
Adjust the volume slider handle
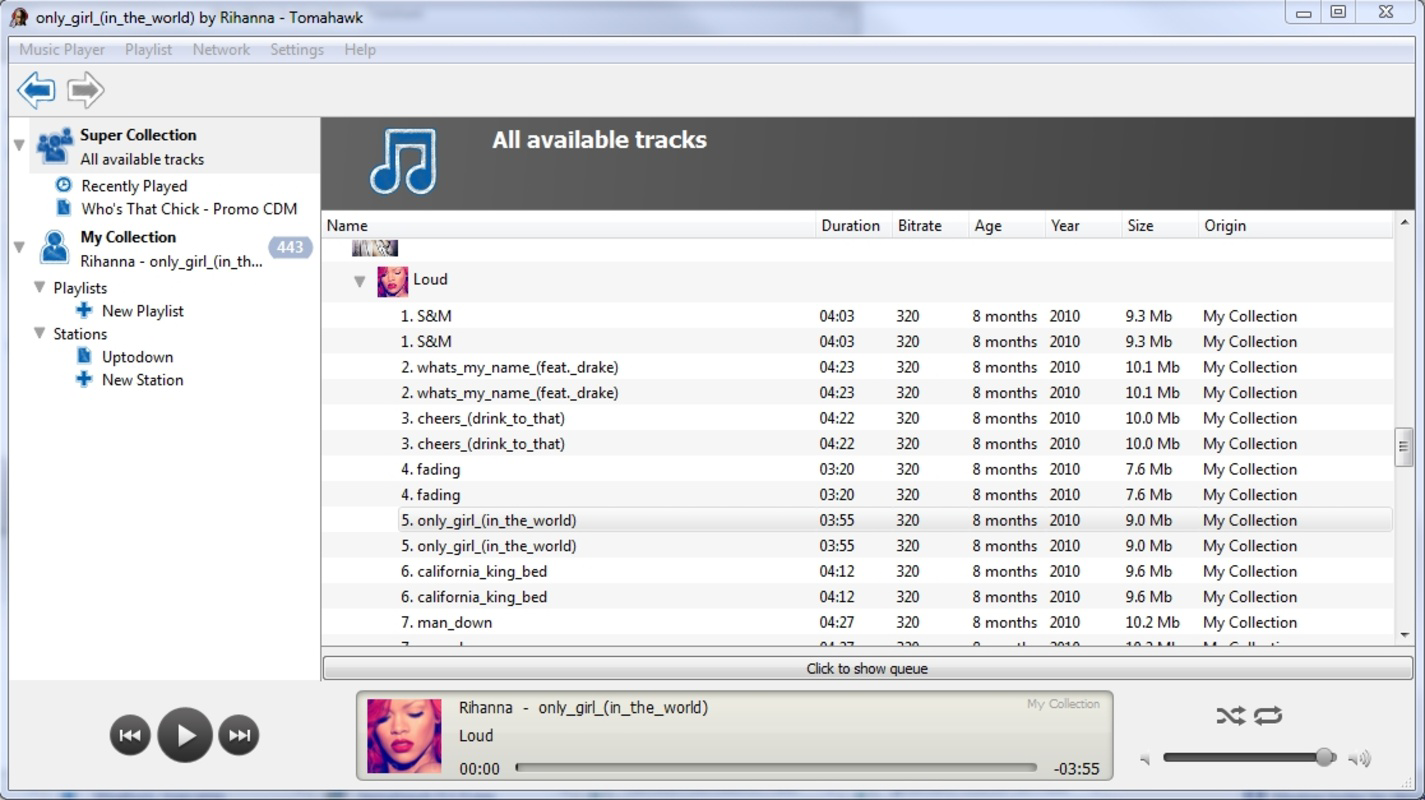click(x=1325, y=757)
